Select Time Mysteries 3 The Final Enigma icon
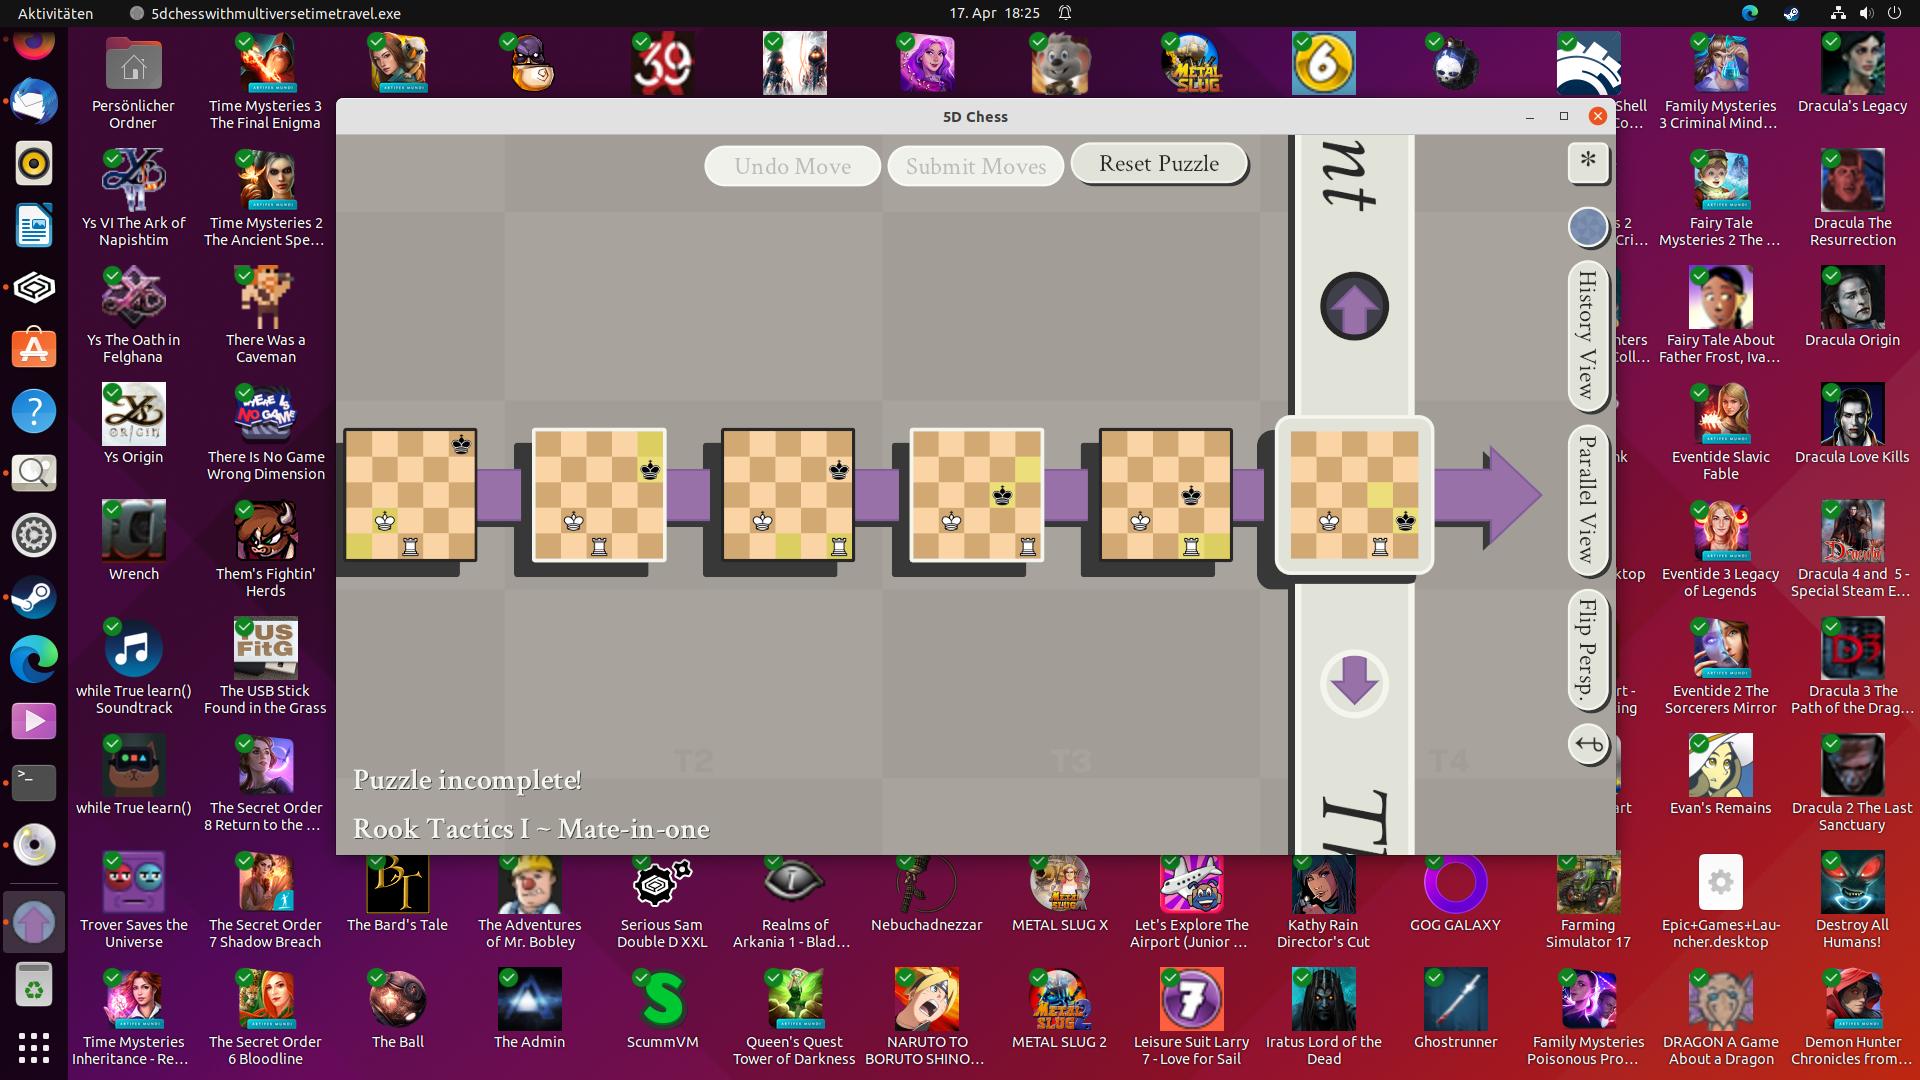 tap(265, 84)
